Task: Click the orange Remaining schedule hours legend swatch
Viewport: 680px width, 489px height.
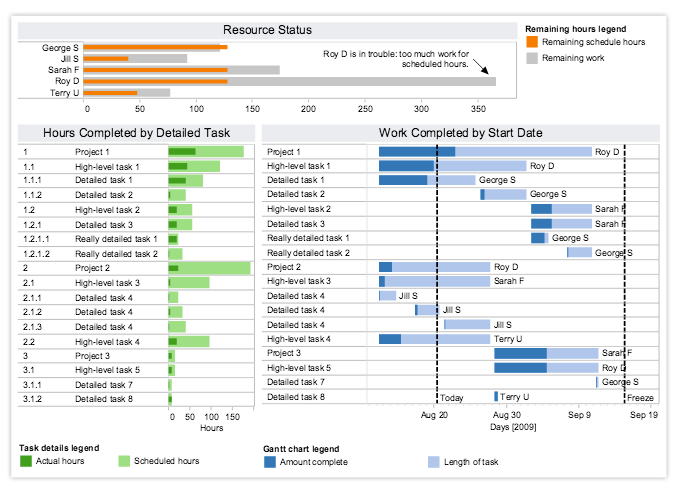Action: point(531,43)
